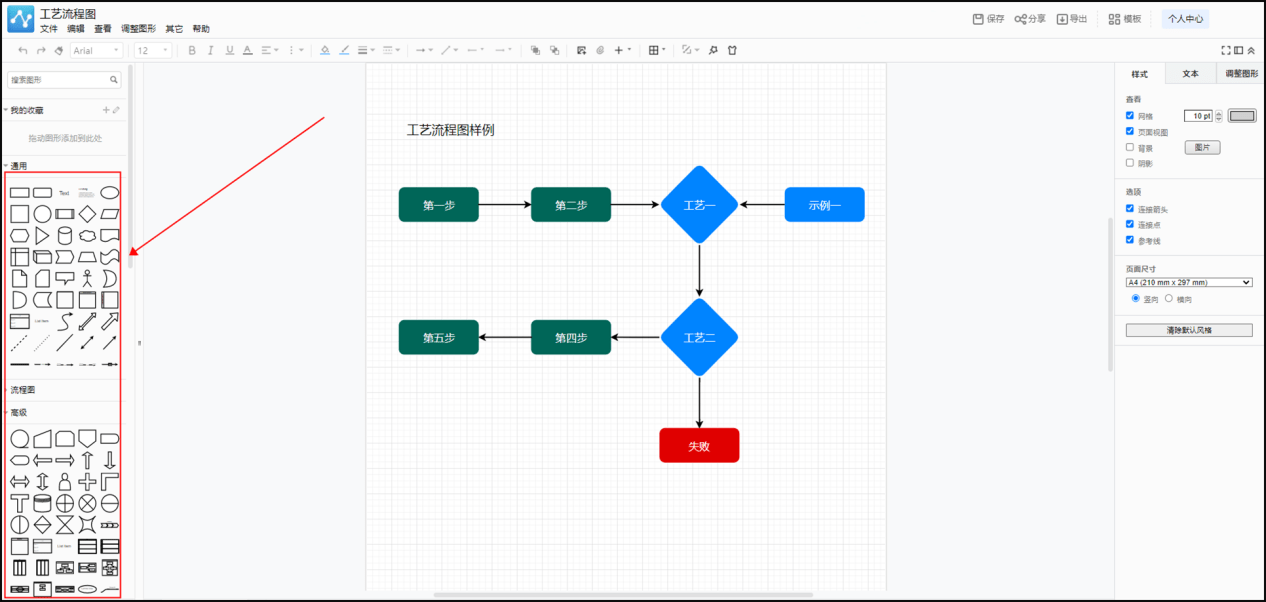Toggle the format panel sidebar icon

click(x=1238, y=50)
